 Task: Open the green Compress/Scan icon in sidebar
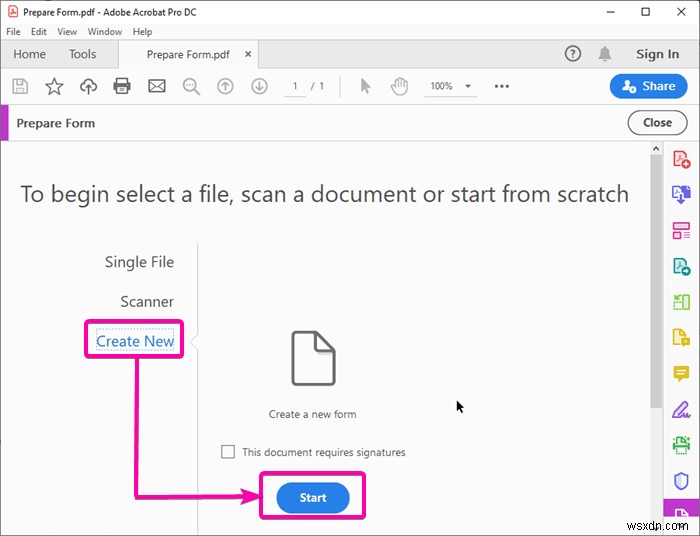point(681,302)
